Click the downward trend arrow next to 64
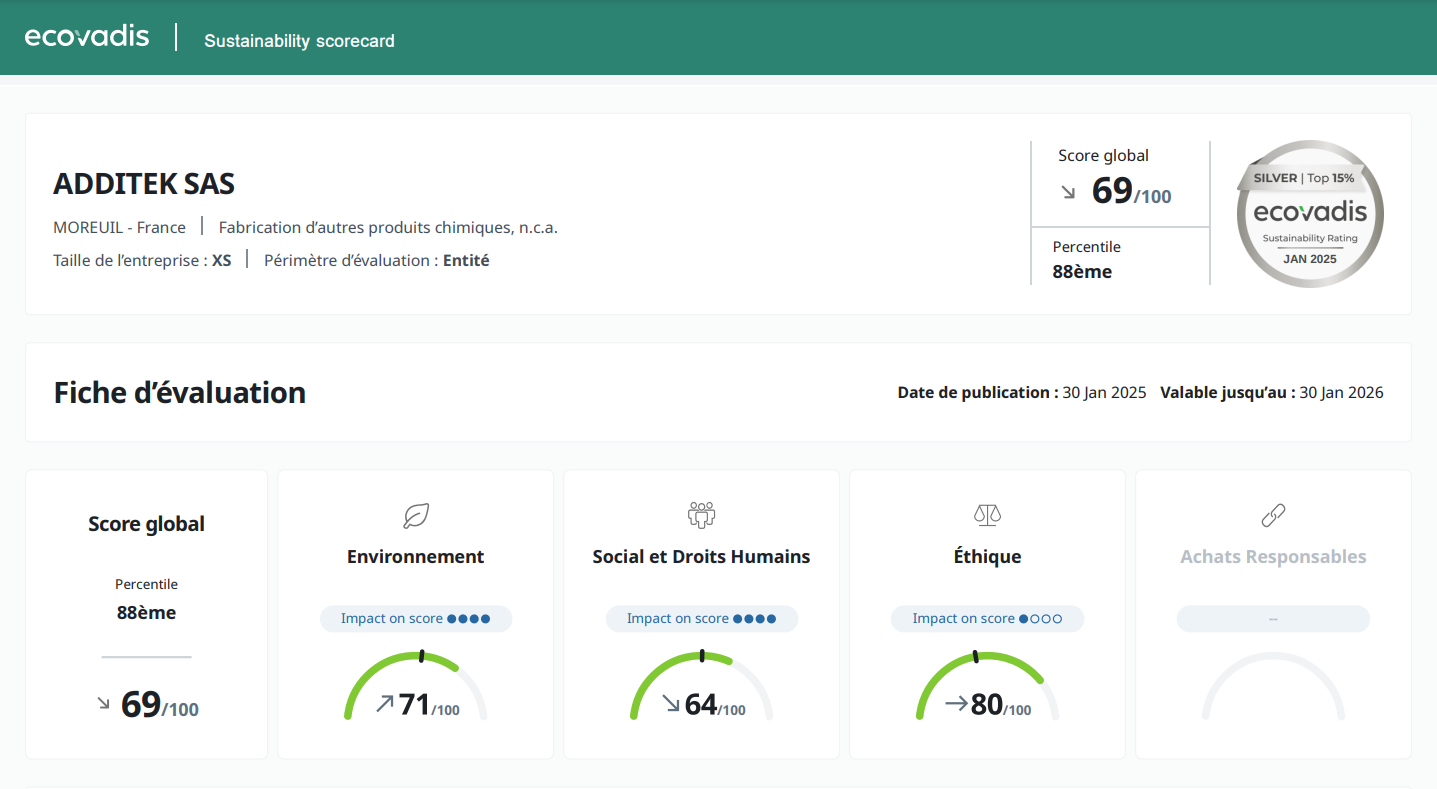Image resolution: width=1437 pixels, height=789 pixels. click(671, 704)
